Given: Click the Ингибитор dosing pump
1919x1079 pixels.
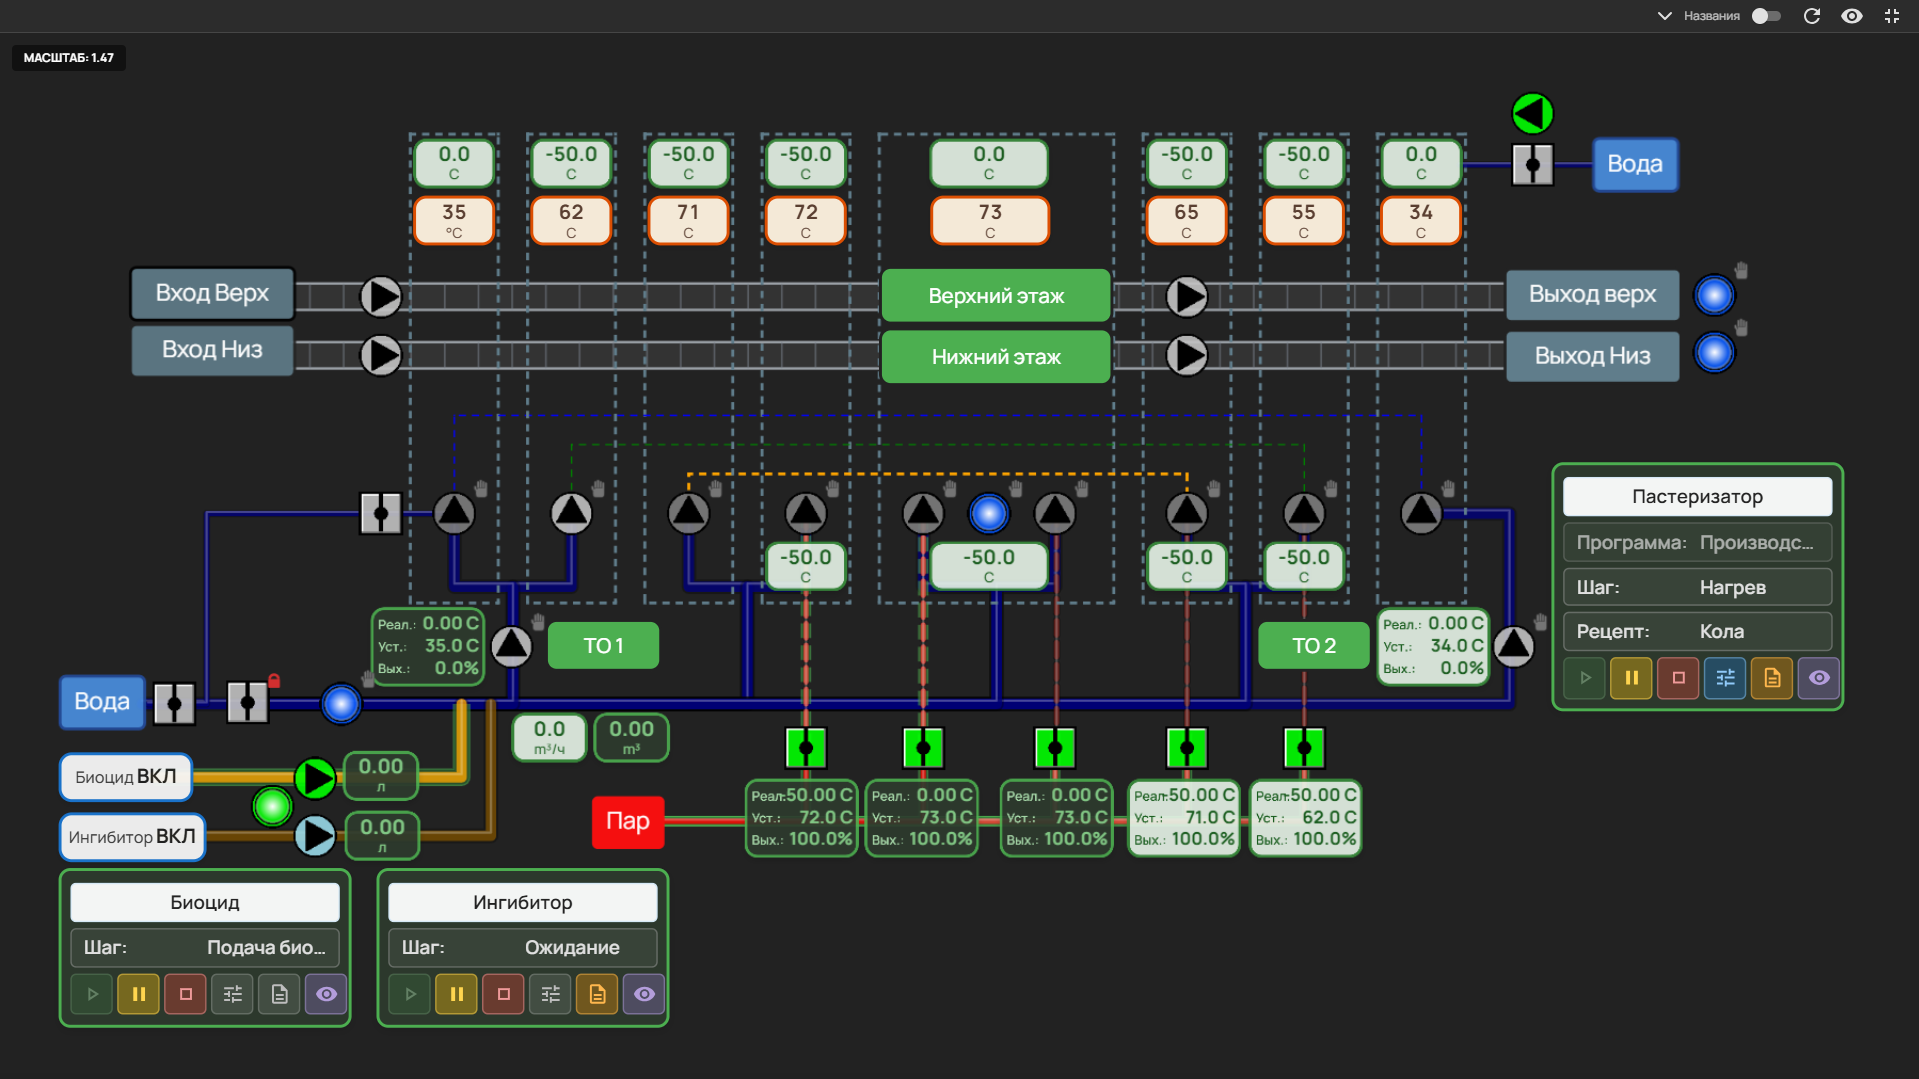Looking at the screenshot, I should 315,835.
